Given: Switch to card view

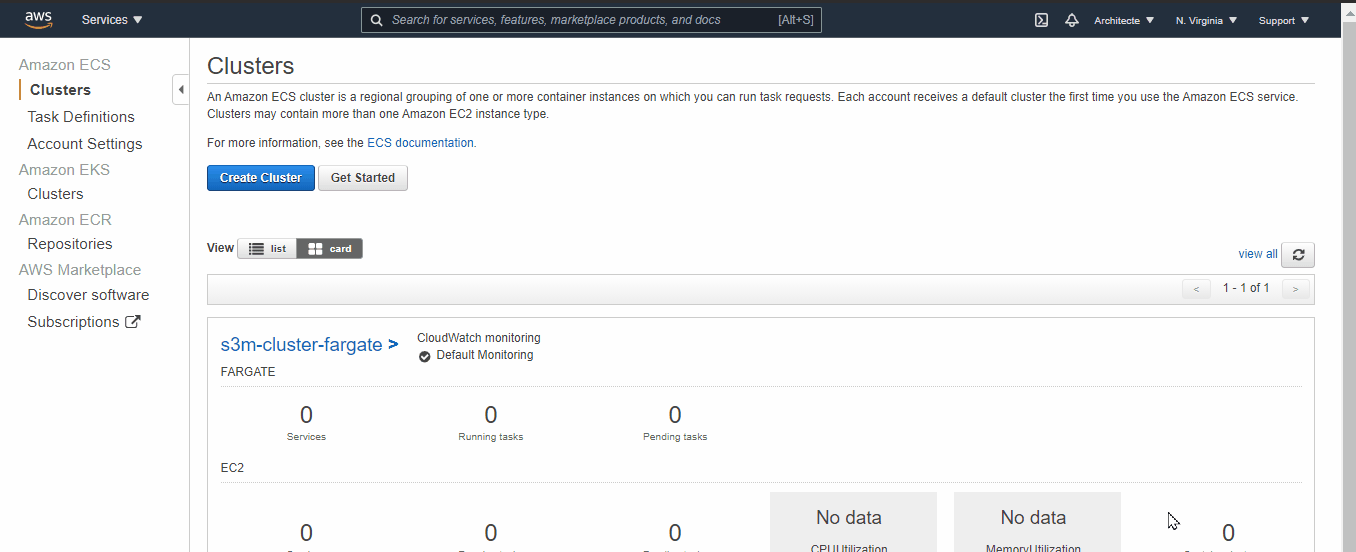Looking at the screenshot, I should (x=330, y=248).
